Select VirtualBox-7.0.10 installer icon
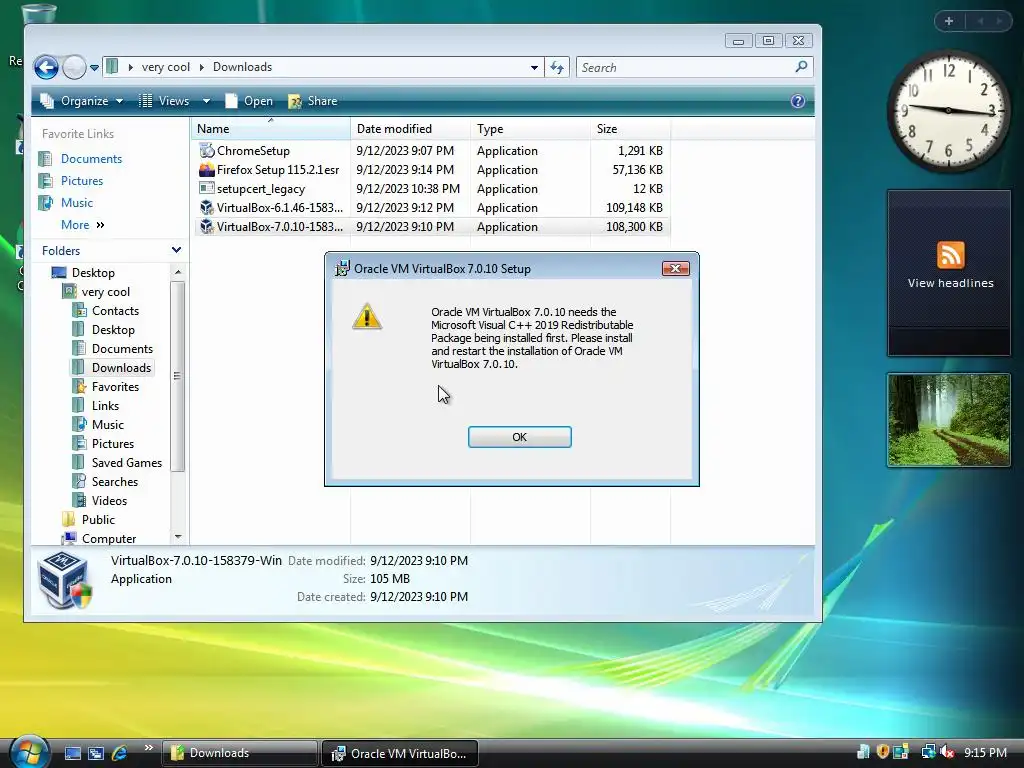 point(206,226)
